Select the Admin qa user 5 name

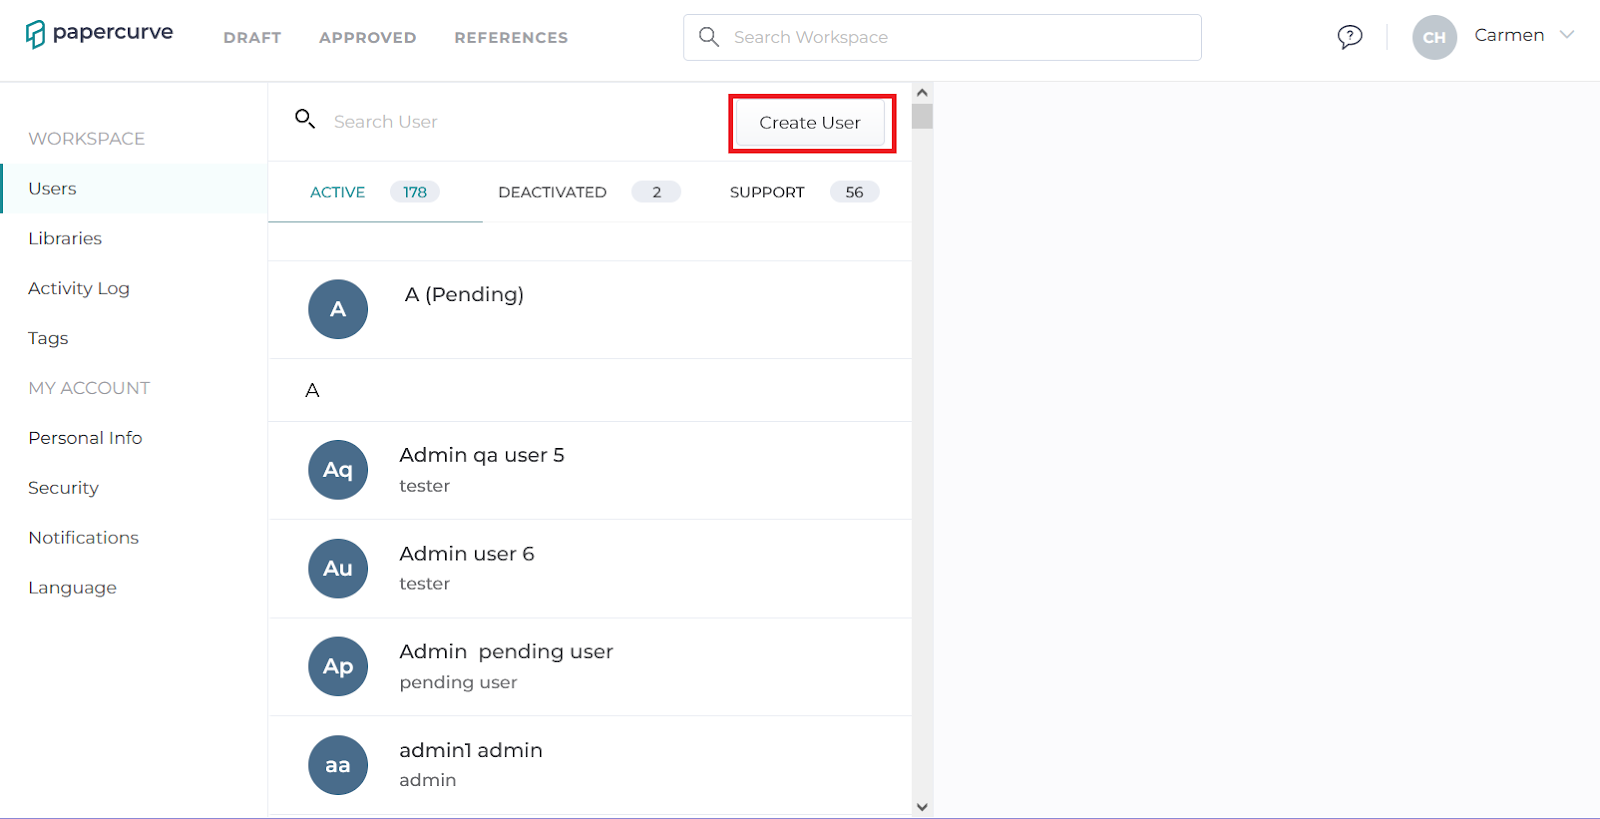coord(482,455)
